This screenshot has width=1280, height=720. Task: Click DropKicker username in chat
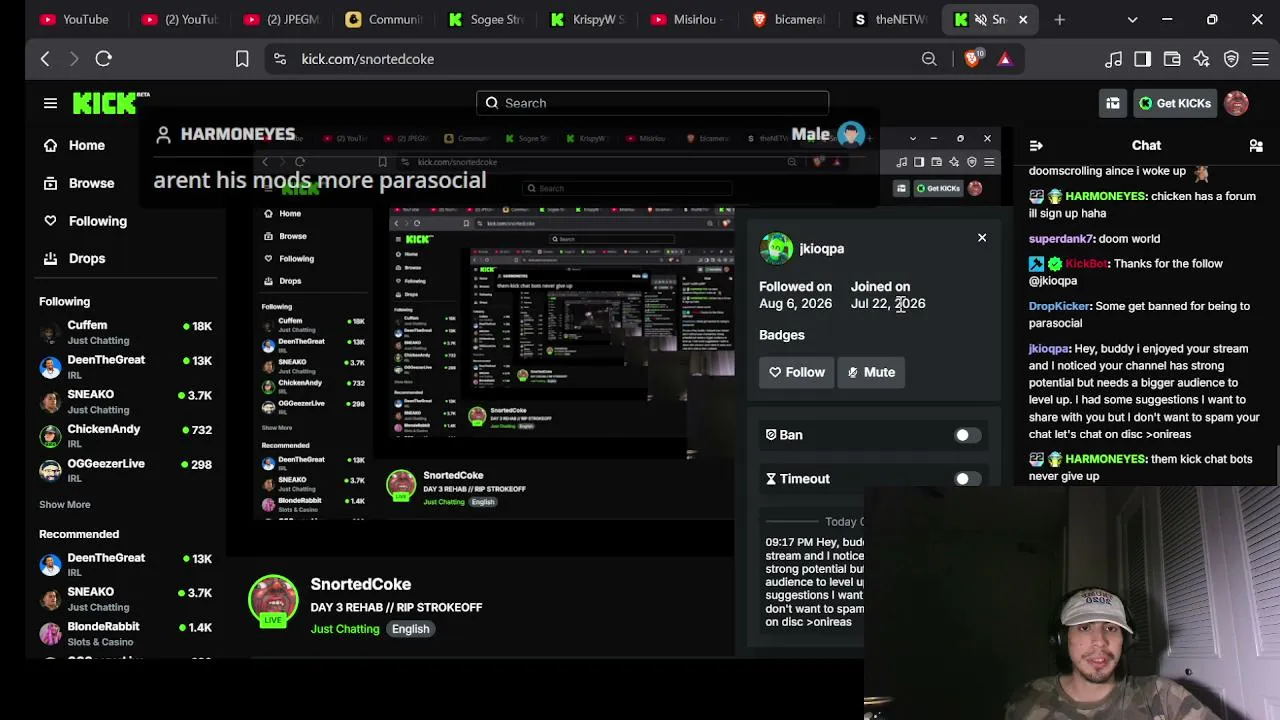click(x=1059, y=306)
